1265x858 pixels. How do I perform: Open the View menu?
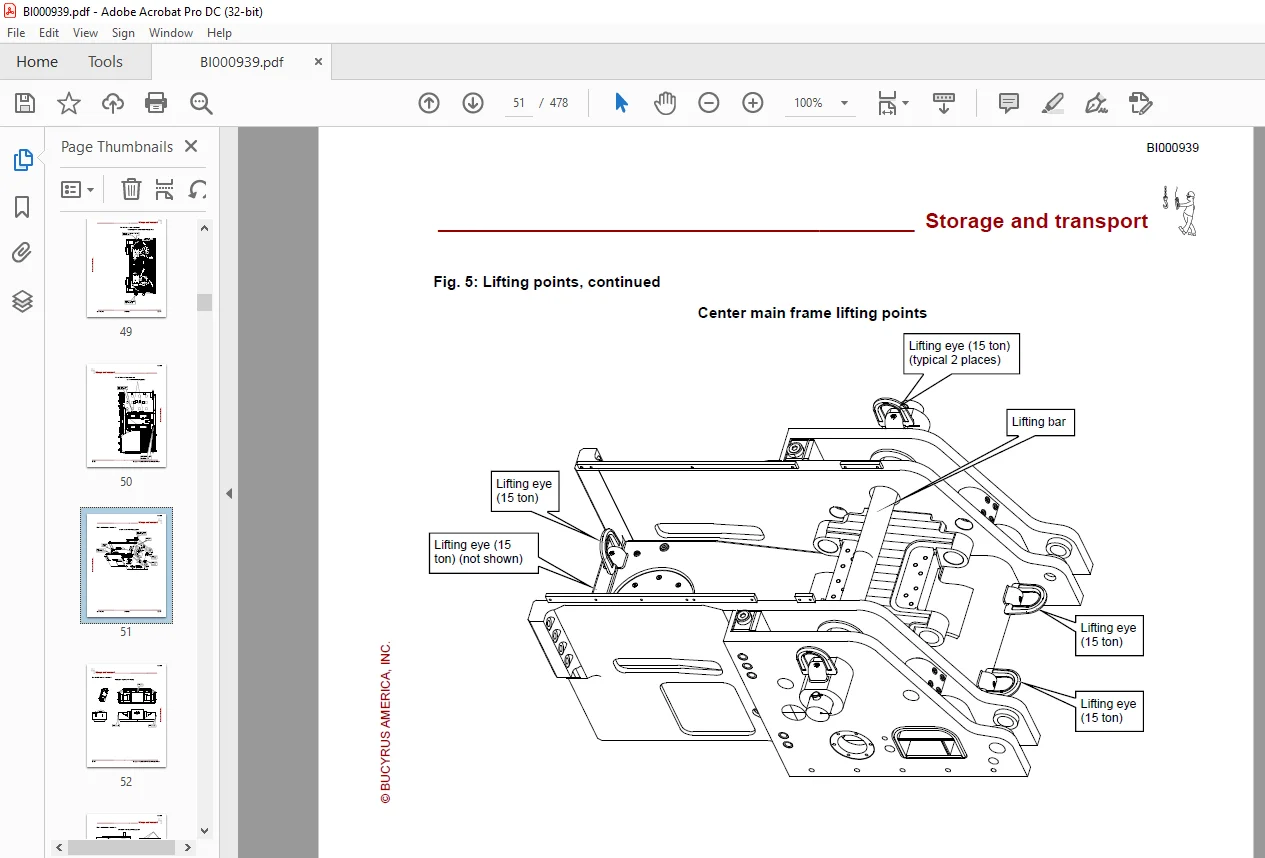point(86,33)
